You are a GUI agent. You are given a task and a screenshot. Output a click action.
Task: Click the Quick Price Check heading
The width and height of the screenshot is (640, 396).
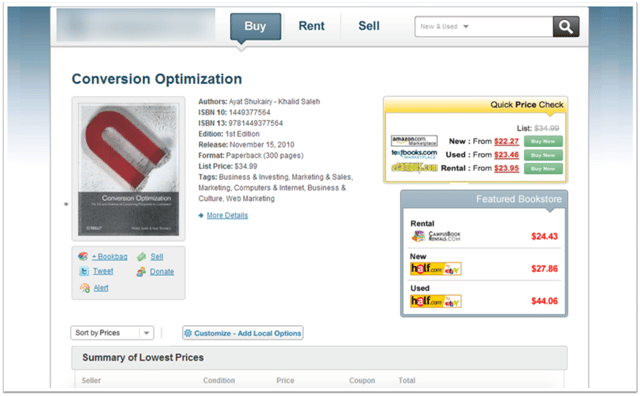pos(527,105)
